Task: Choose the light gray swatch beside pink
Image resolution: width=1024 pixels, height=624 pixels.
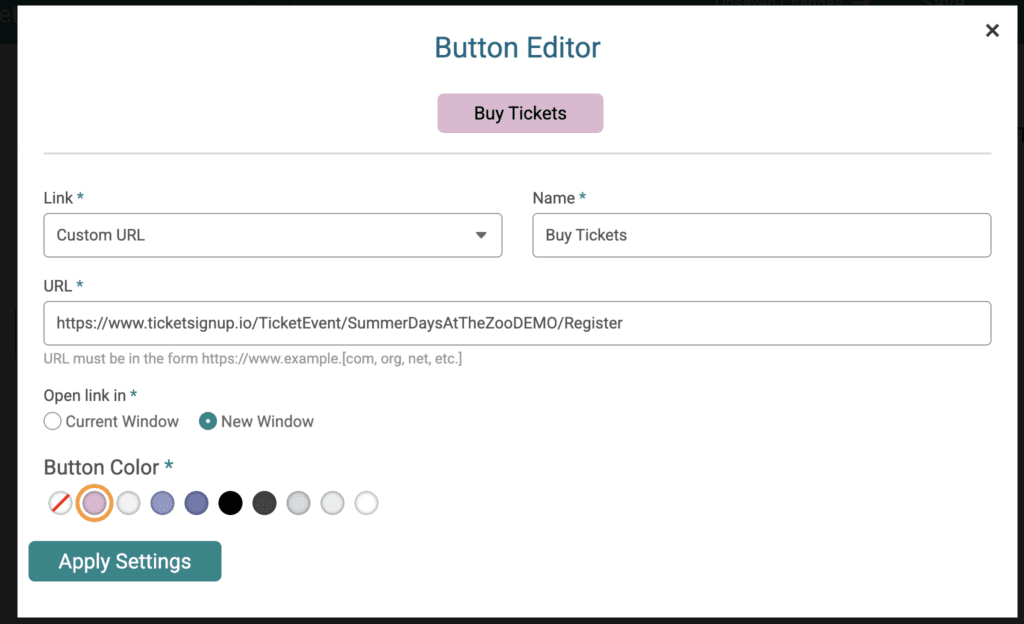Action: tap(129, 503)
